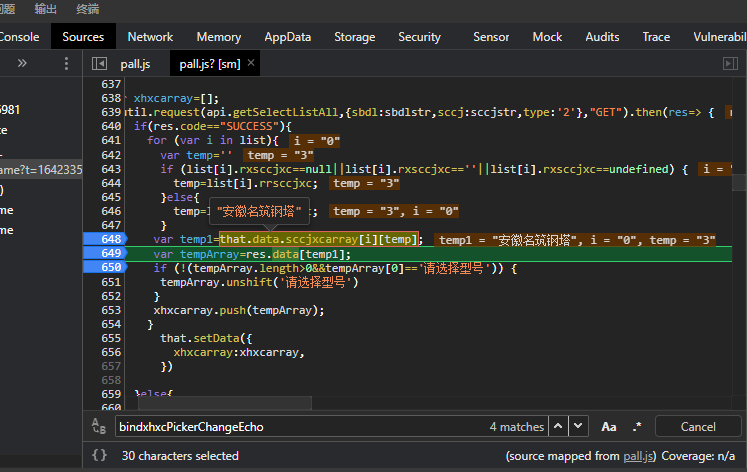The height and width of the screenshot is (472, 747).
Task: Open the 终端 terminal panel tab
Action: click(88, 9)
